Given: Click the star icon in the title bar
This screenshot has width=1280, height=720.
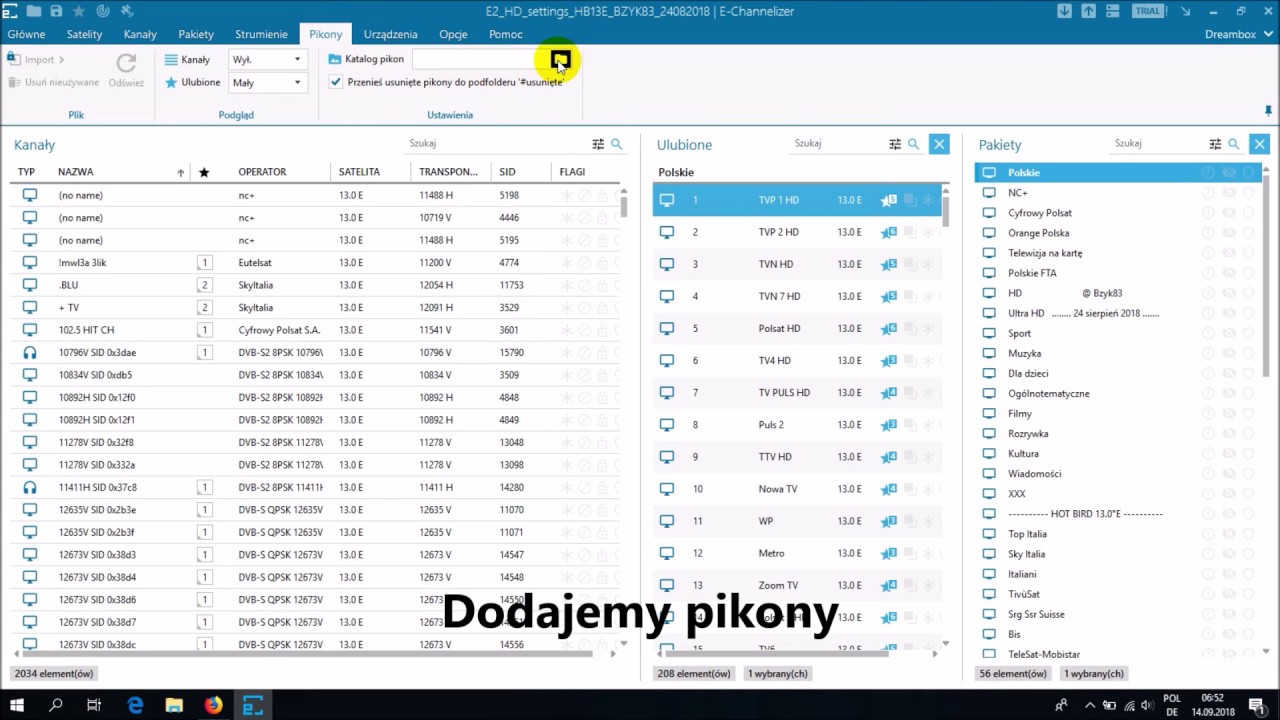Looking at the screenshot, I should click(x=79, y=11).
